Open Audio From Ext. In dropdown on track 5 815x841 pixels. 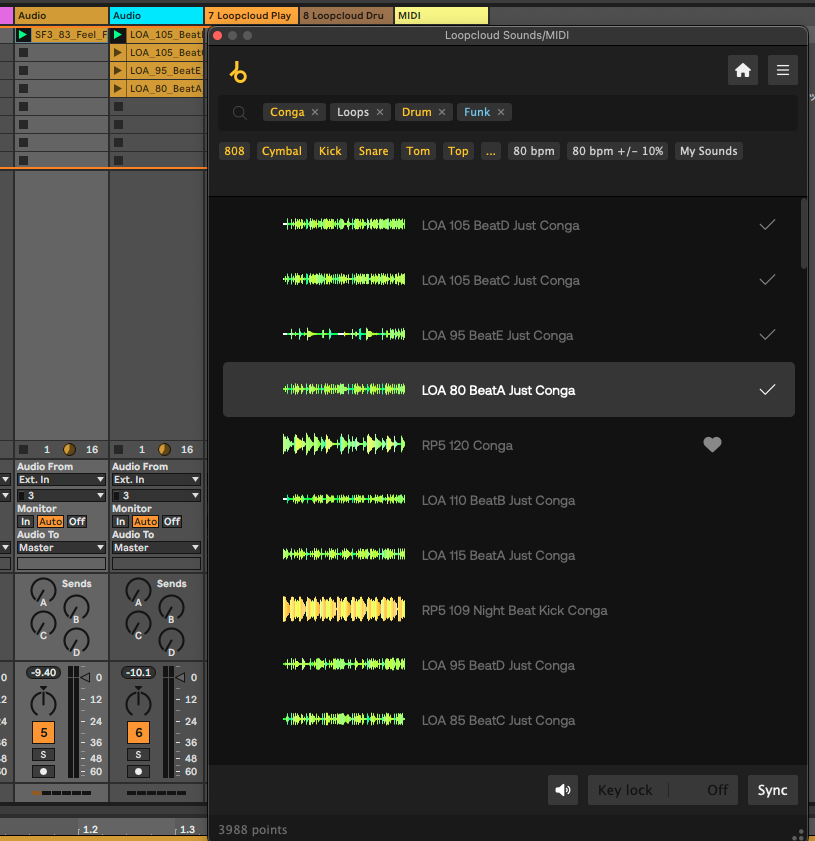tap(61, 480)
